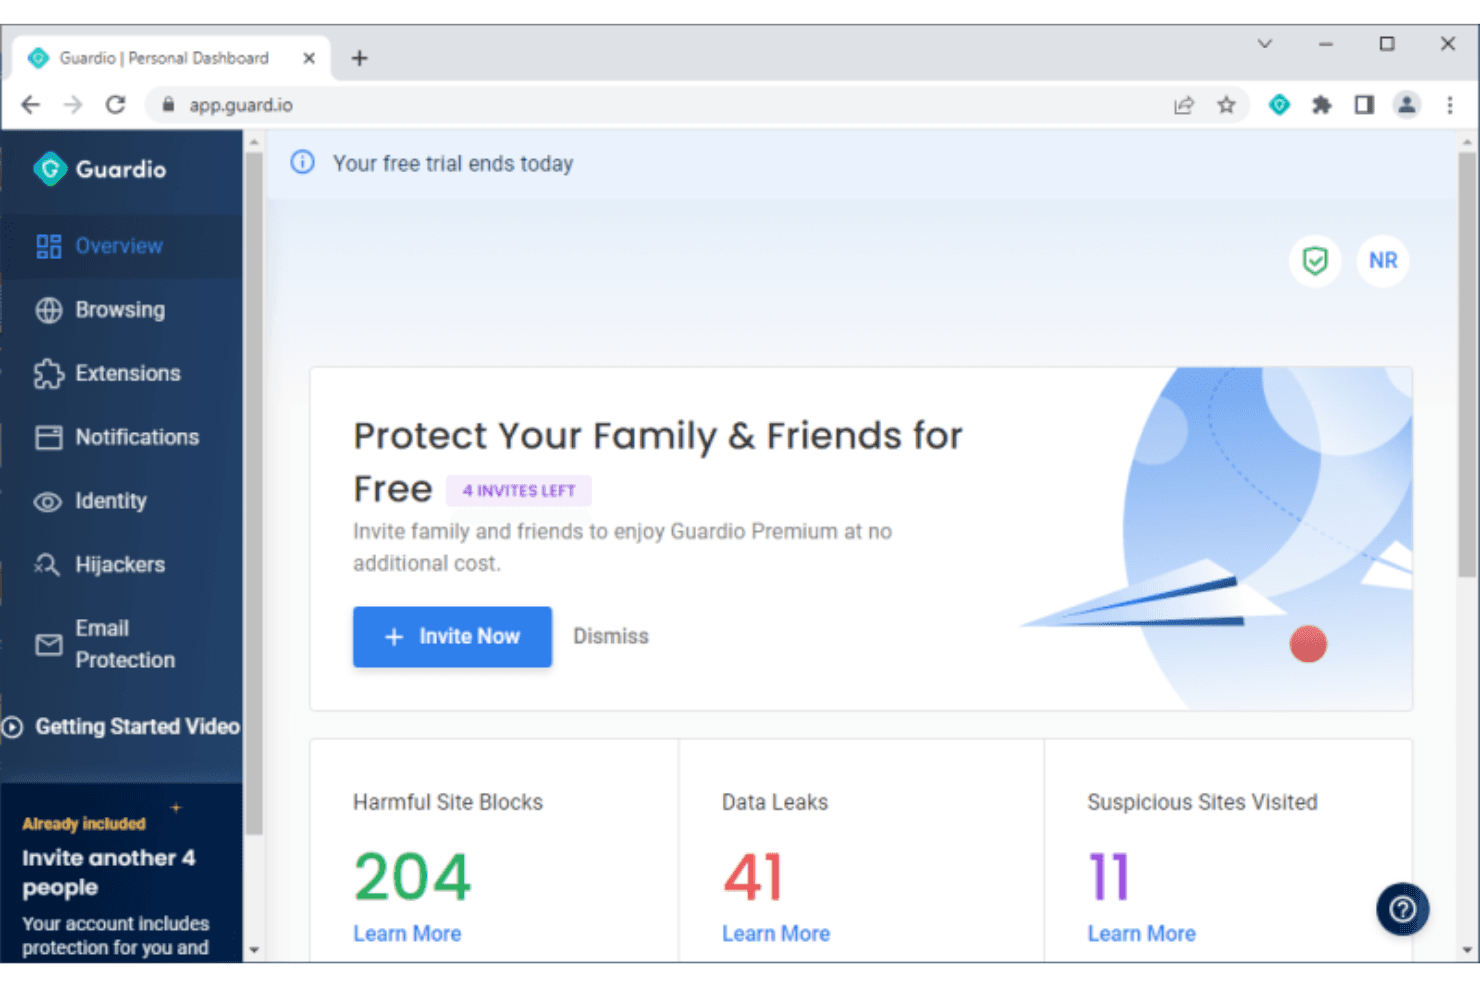The height and width of the screenshot is (987, 1480).
Task: Bookmark this page with the star
Action: click(x=1226, y=105)
